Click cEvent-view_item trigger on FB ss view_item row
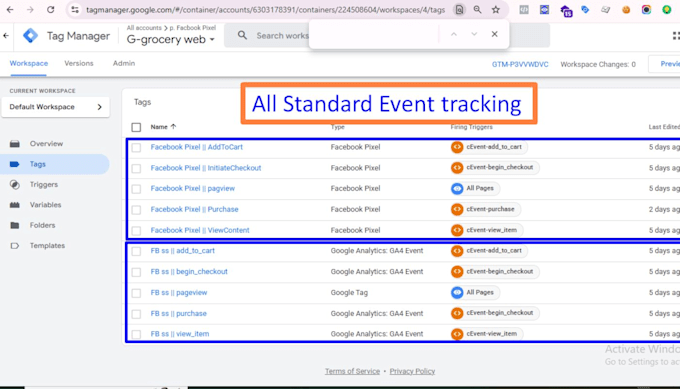Screen dimensions: 680x389 pyautogui.click(x=486, y=334)
